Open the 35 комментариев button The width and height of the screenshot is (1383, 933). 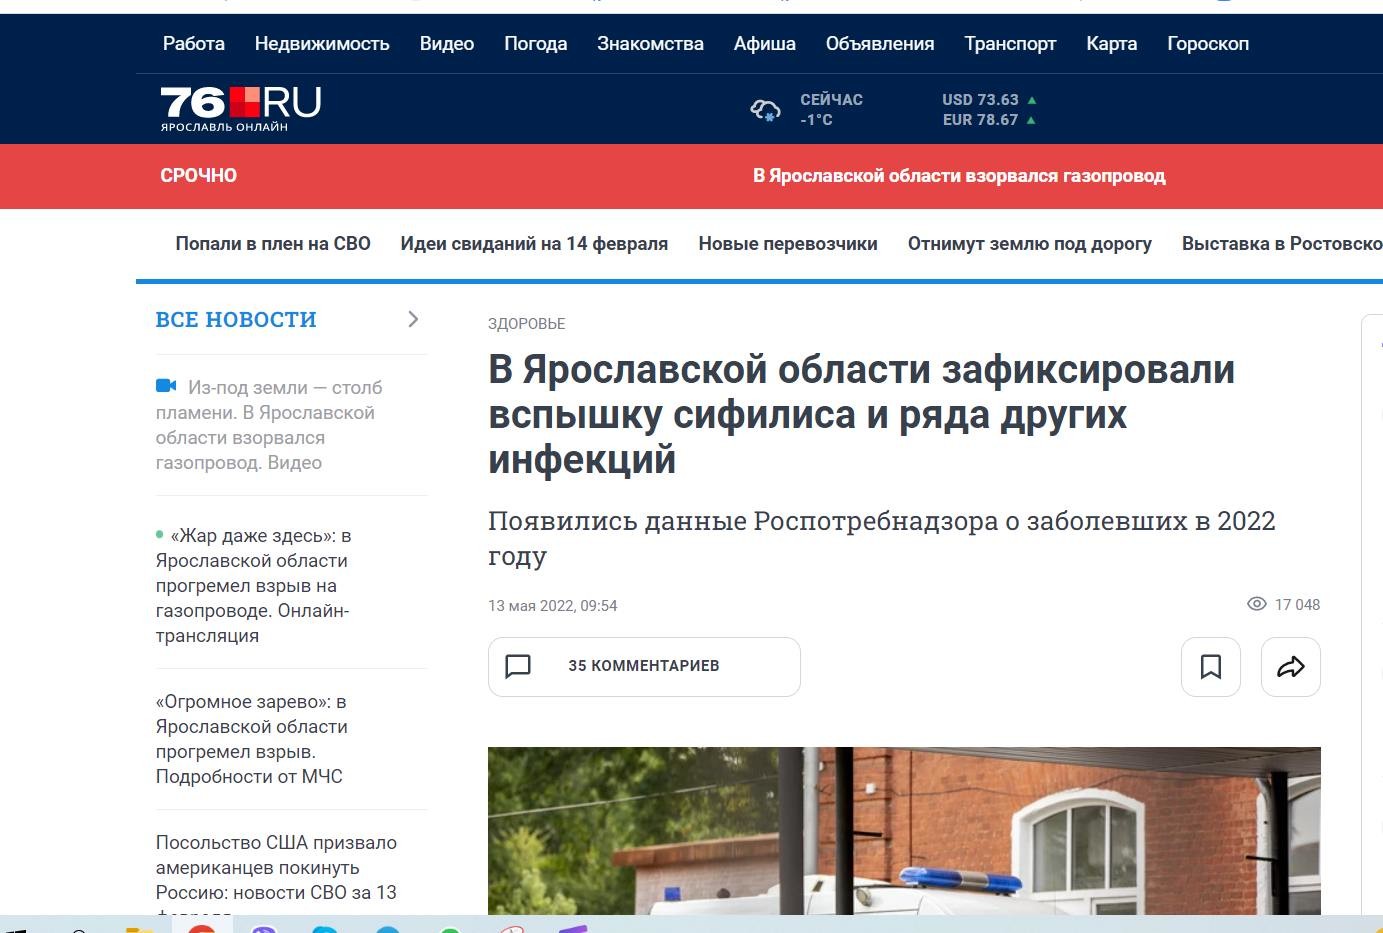(644, 667)
